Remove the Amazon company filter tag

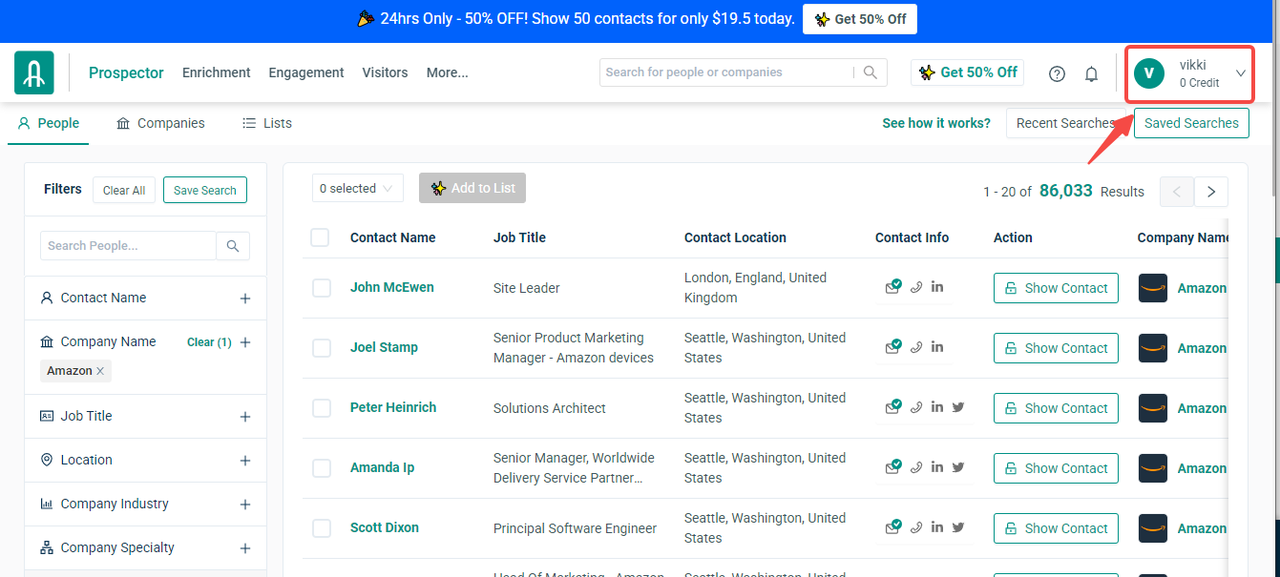[x=100, y=371]
